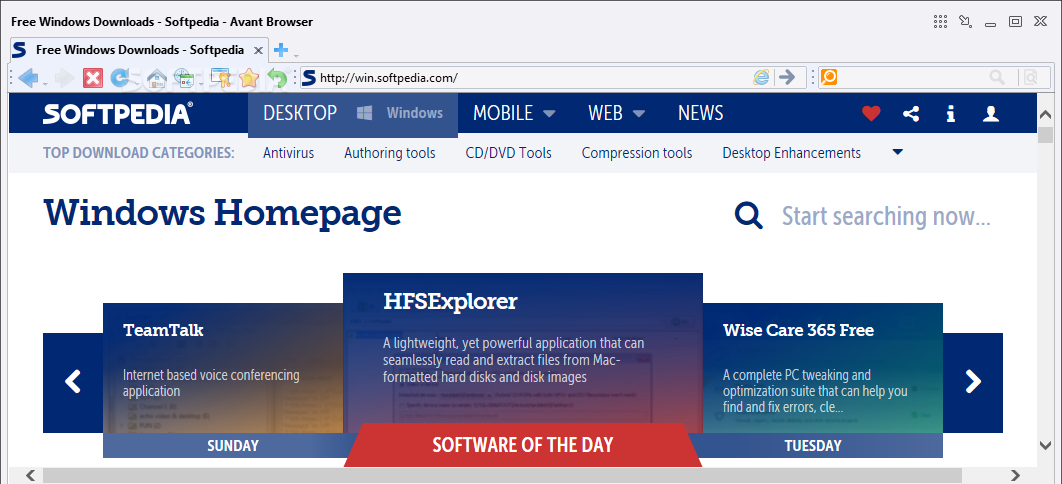Image resolution: width=1062 pixels, height=484 pixels.
Task: Open the Wise Care 365 Free link
Action: [798, 330]
